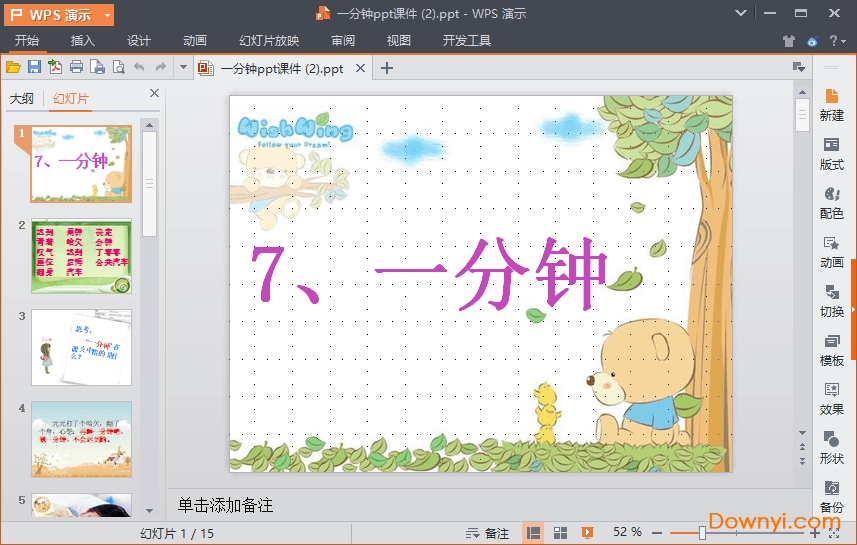Open the 动画 ribbon tab
857x545 pixels.
[x=195, y=40]
